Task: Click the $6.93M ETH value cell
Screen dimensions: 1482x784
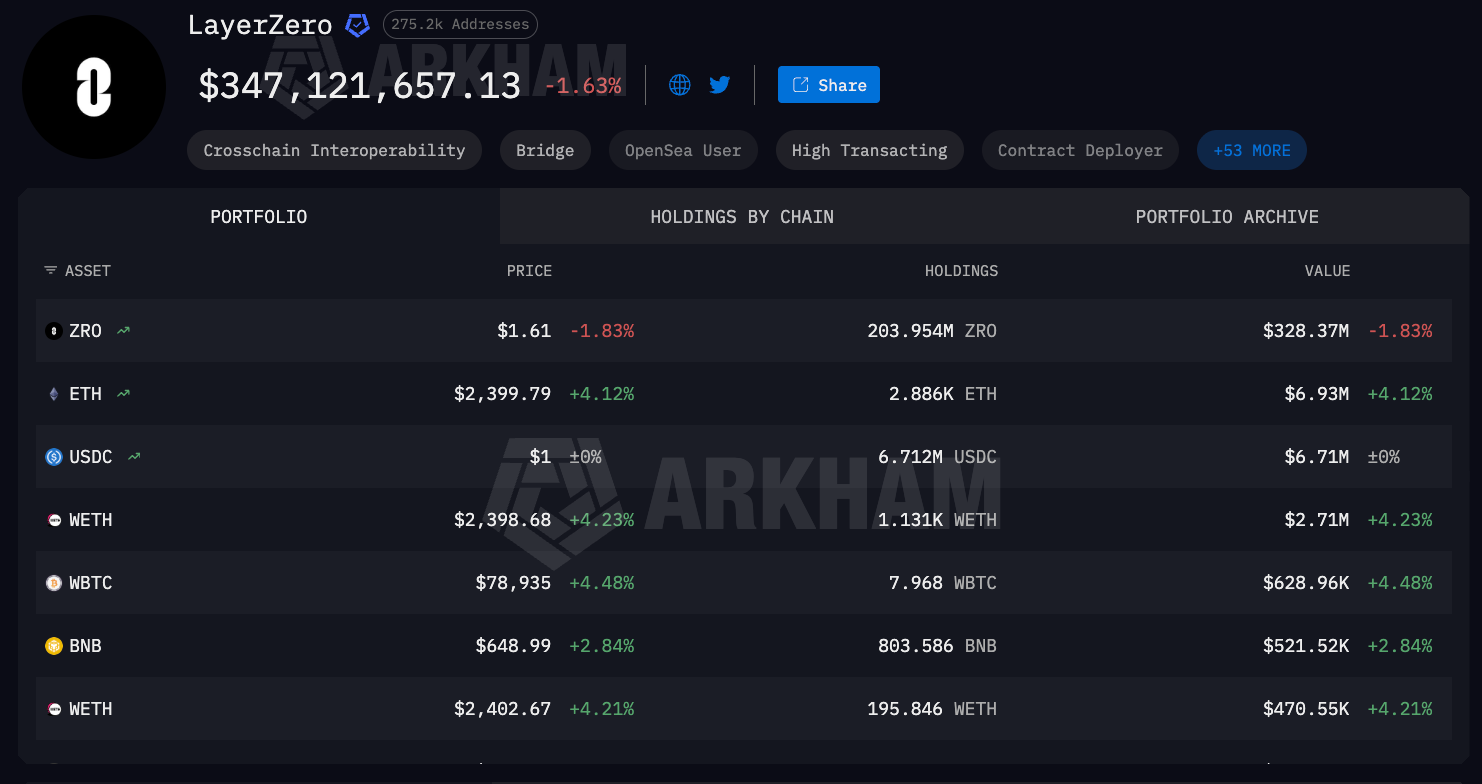Action: click(1317, 394)
